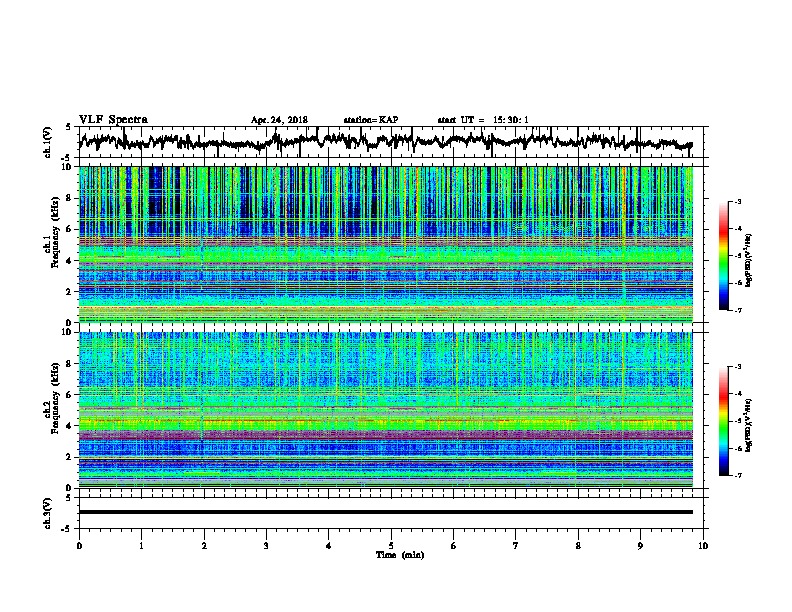
Task: Click the time axis tick "1"
Action: [141, 546]
